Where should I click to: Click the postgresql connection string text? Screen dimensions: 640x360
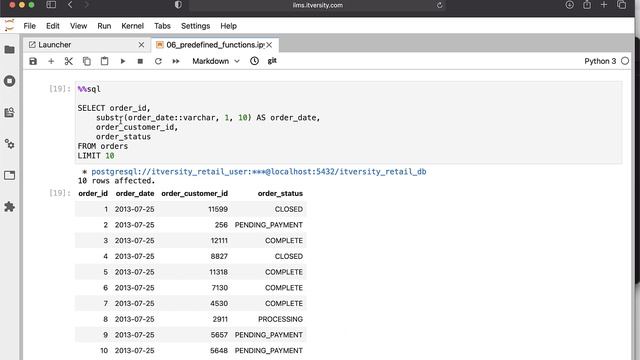click(259, 172)
